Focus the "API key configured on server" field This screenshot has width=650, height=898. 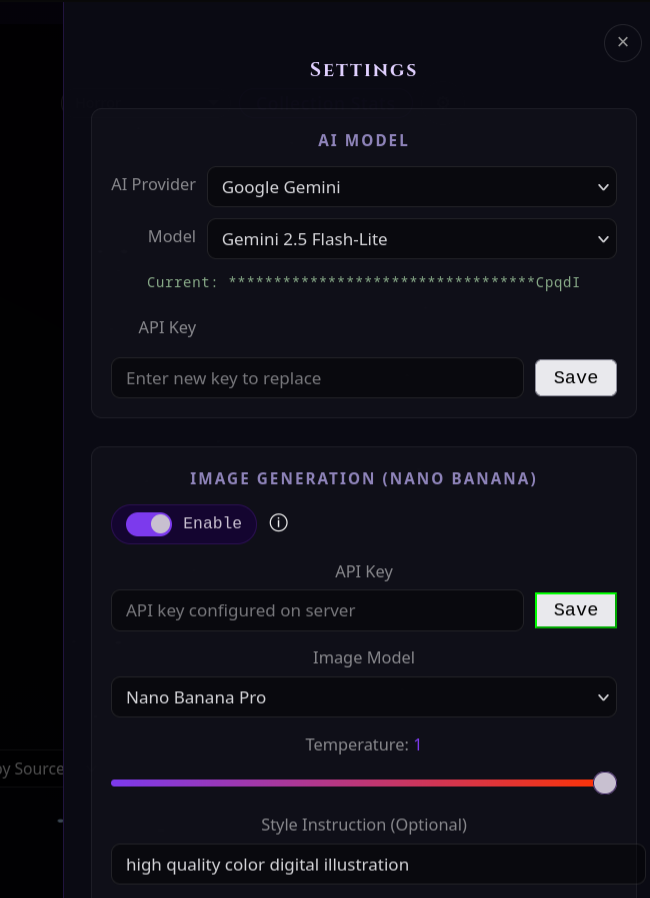[317, 611]
